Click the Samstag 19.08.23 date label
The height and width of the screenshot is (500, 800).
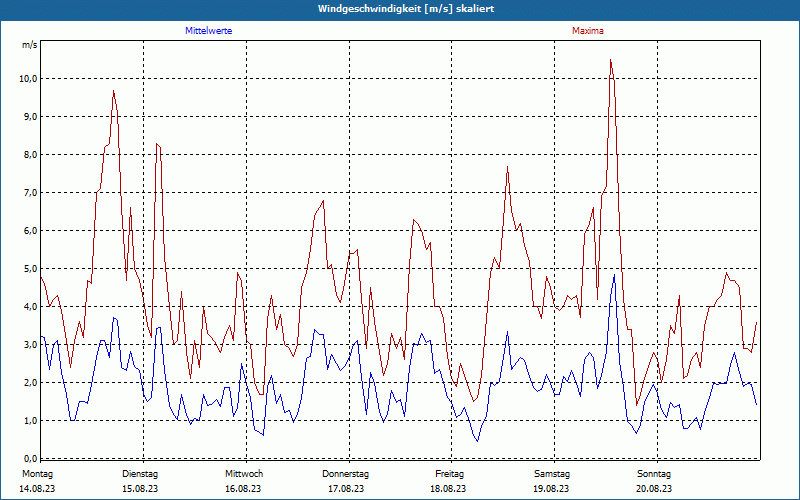pos(552,481)
